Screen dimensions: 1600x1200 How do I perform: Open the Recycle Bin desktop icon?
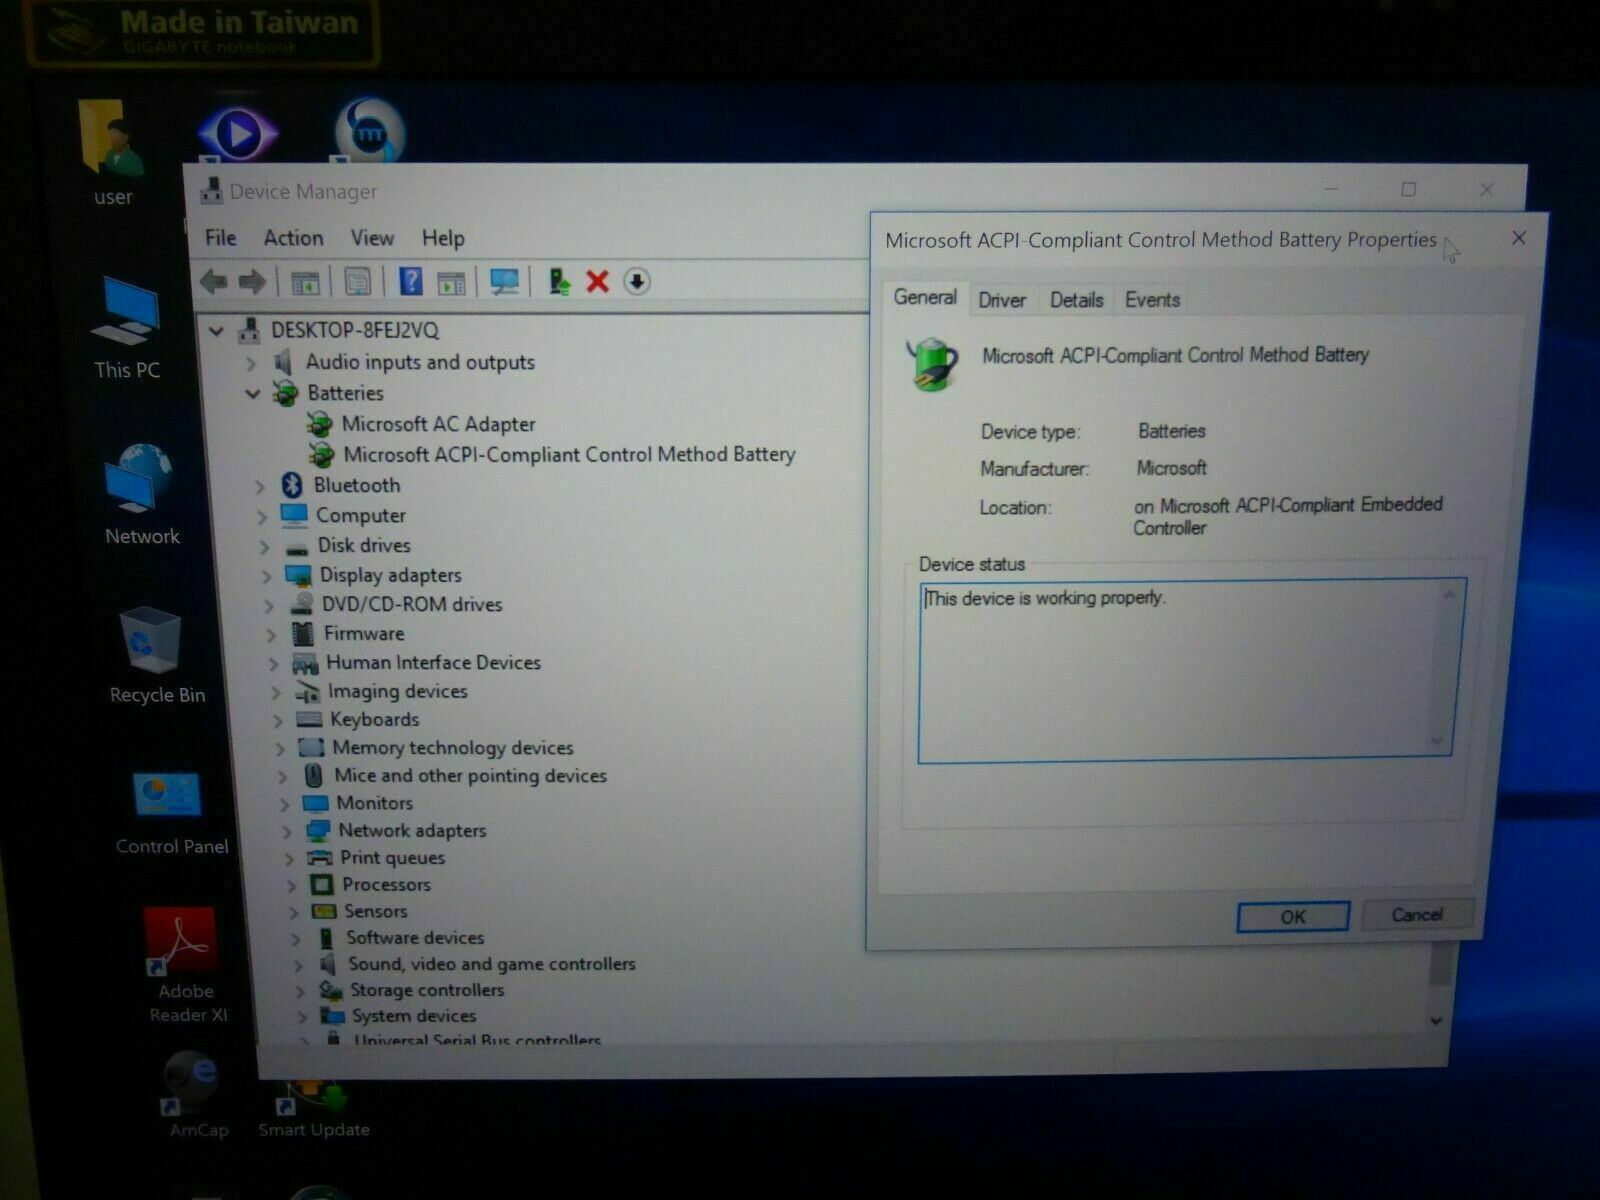tap(155, 655)
